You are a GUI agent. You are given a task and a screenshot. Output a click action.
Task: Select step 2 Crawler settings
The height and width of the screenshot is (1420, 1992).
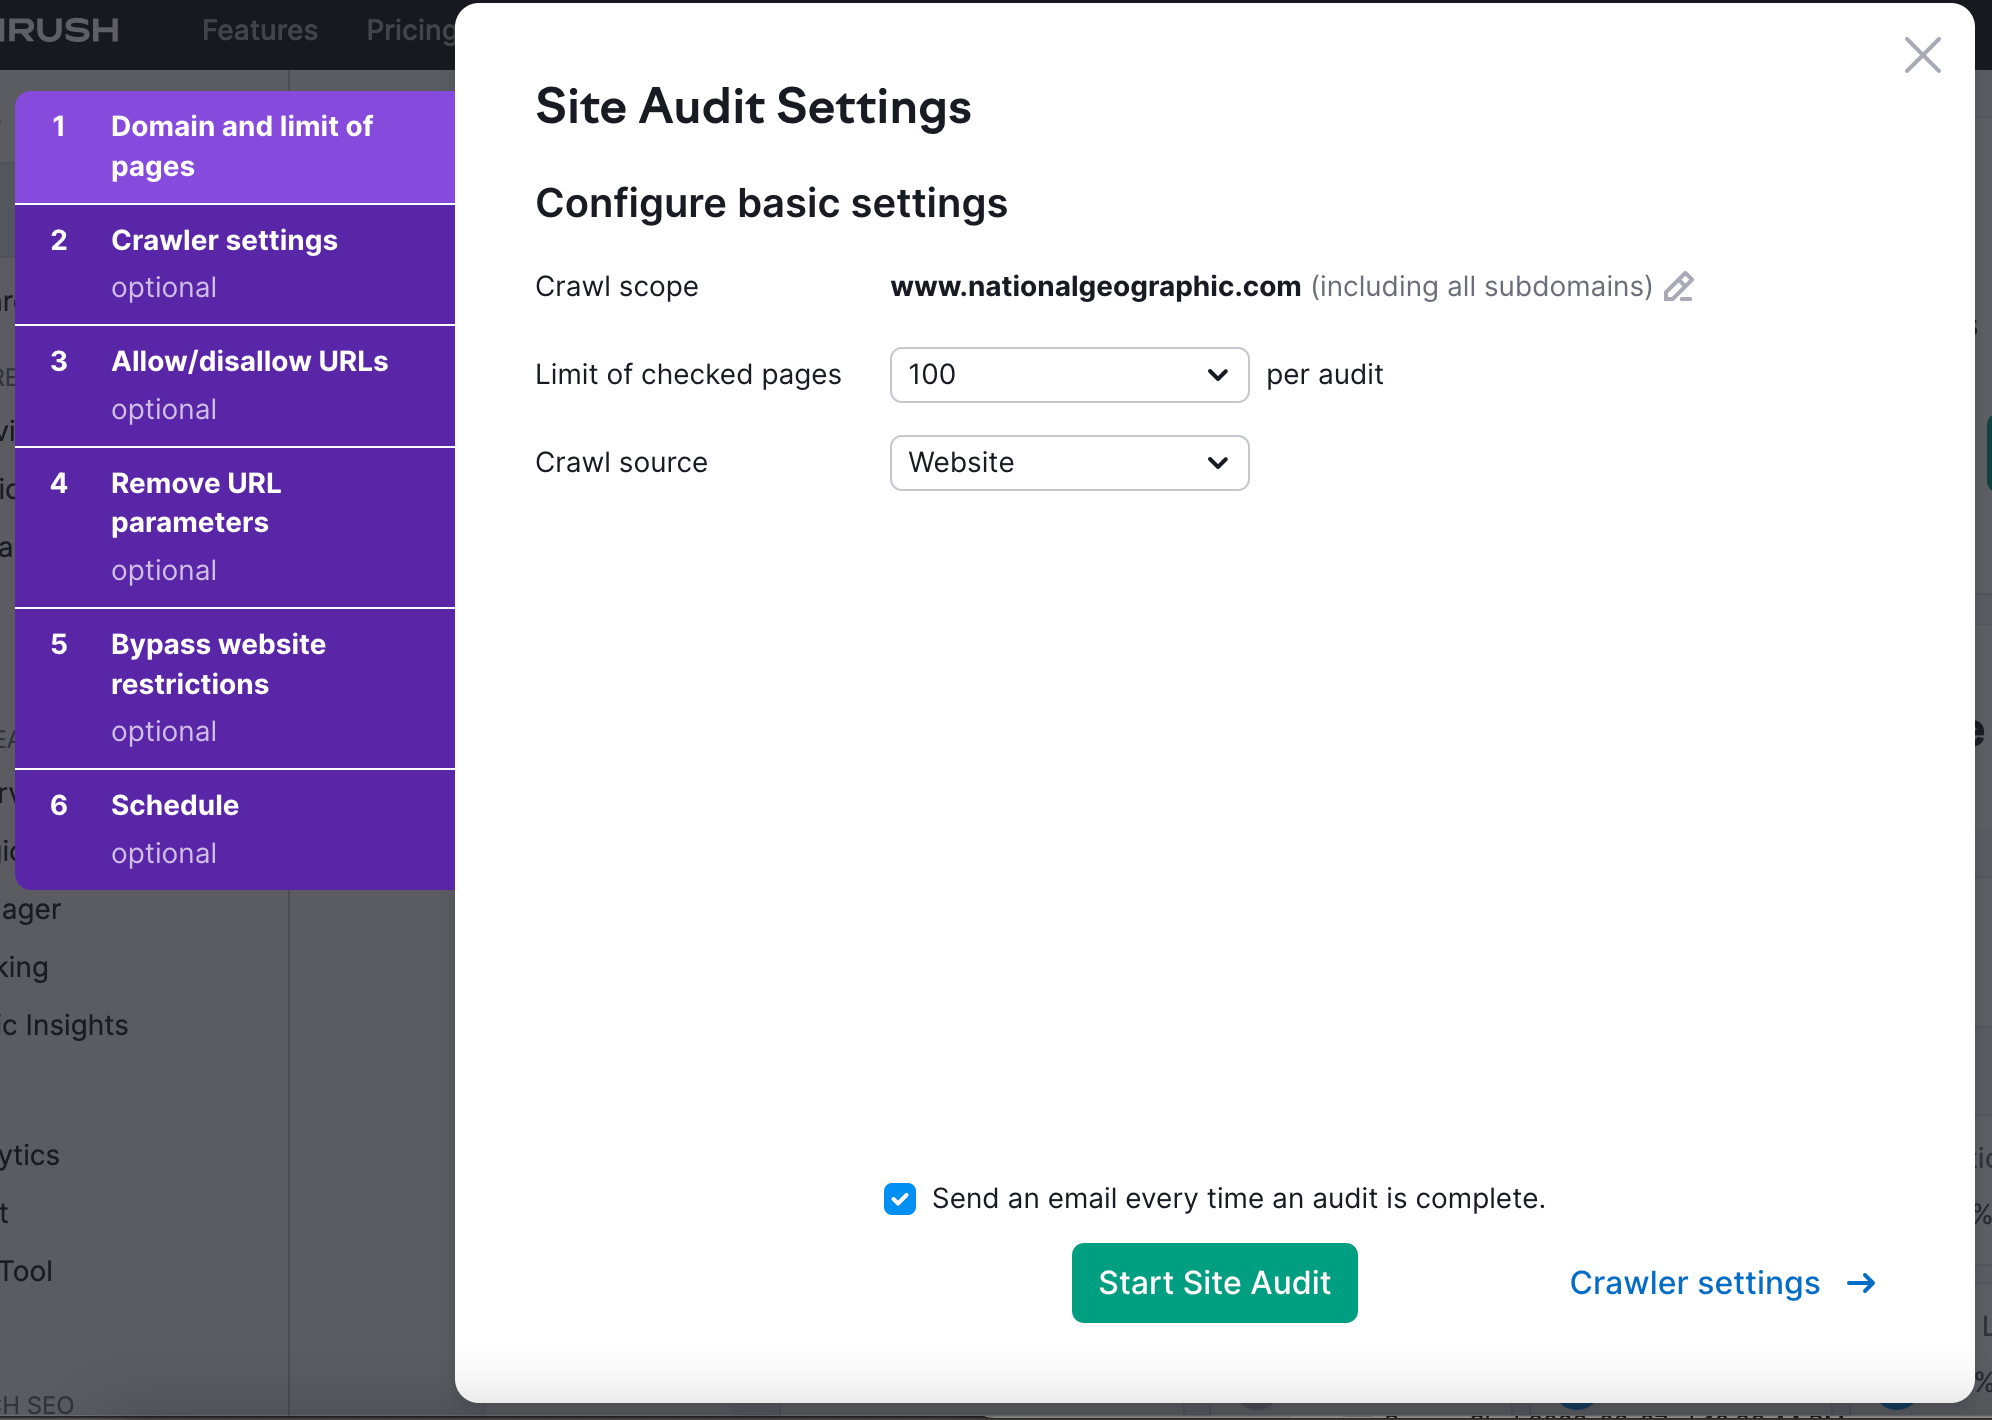click(235, 265)
